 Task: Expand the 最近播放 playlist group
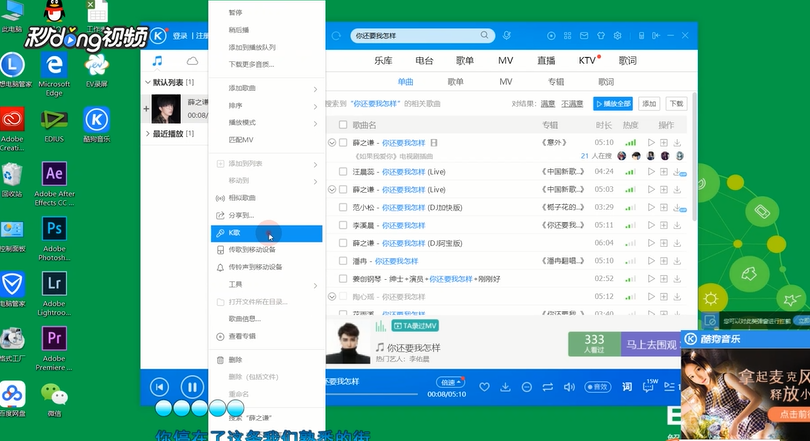click(148, 134)
